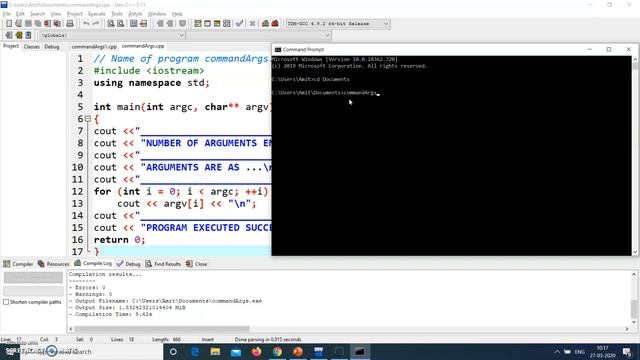Open the notification center icon
The width and height of the screenshot is (640, 360).
click(x=627, y=352)
